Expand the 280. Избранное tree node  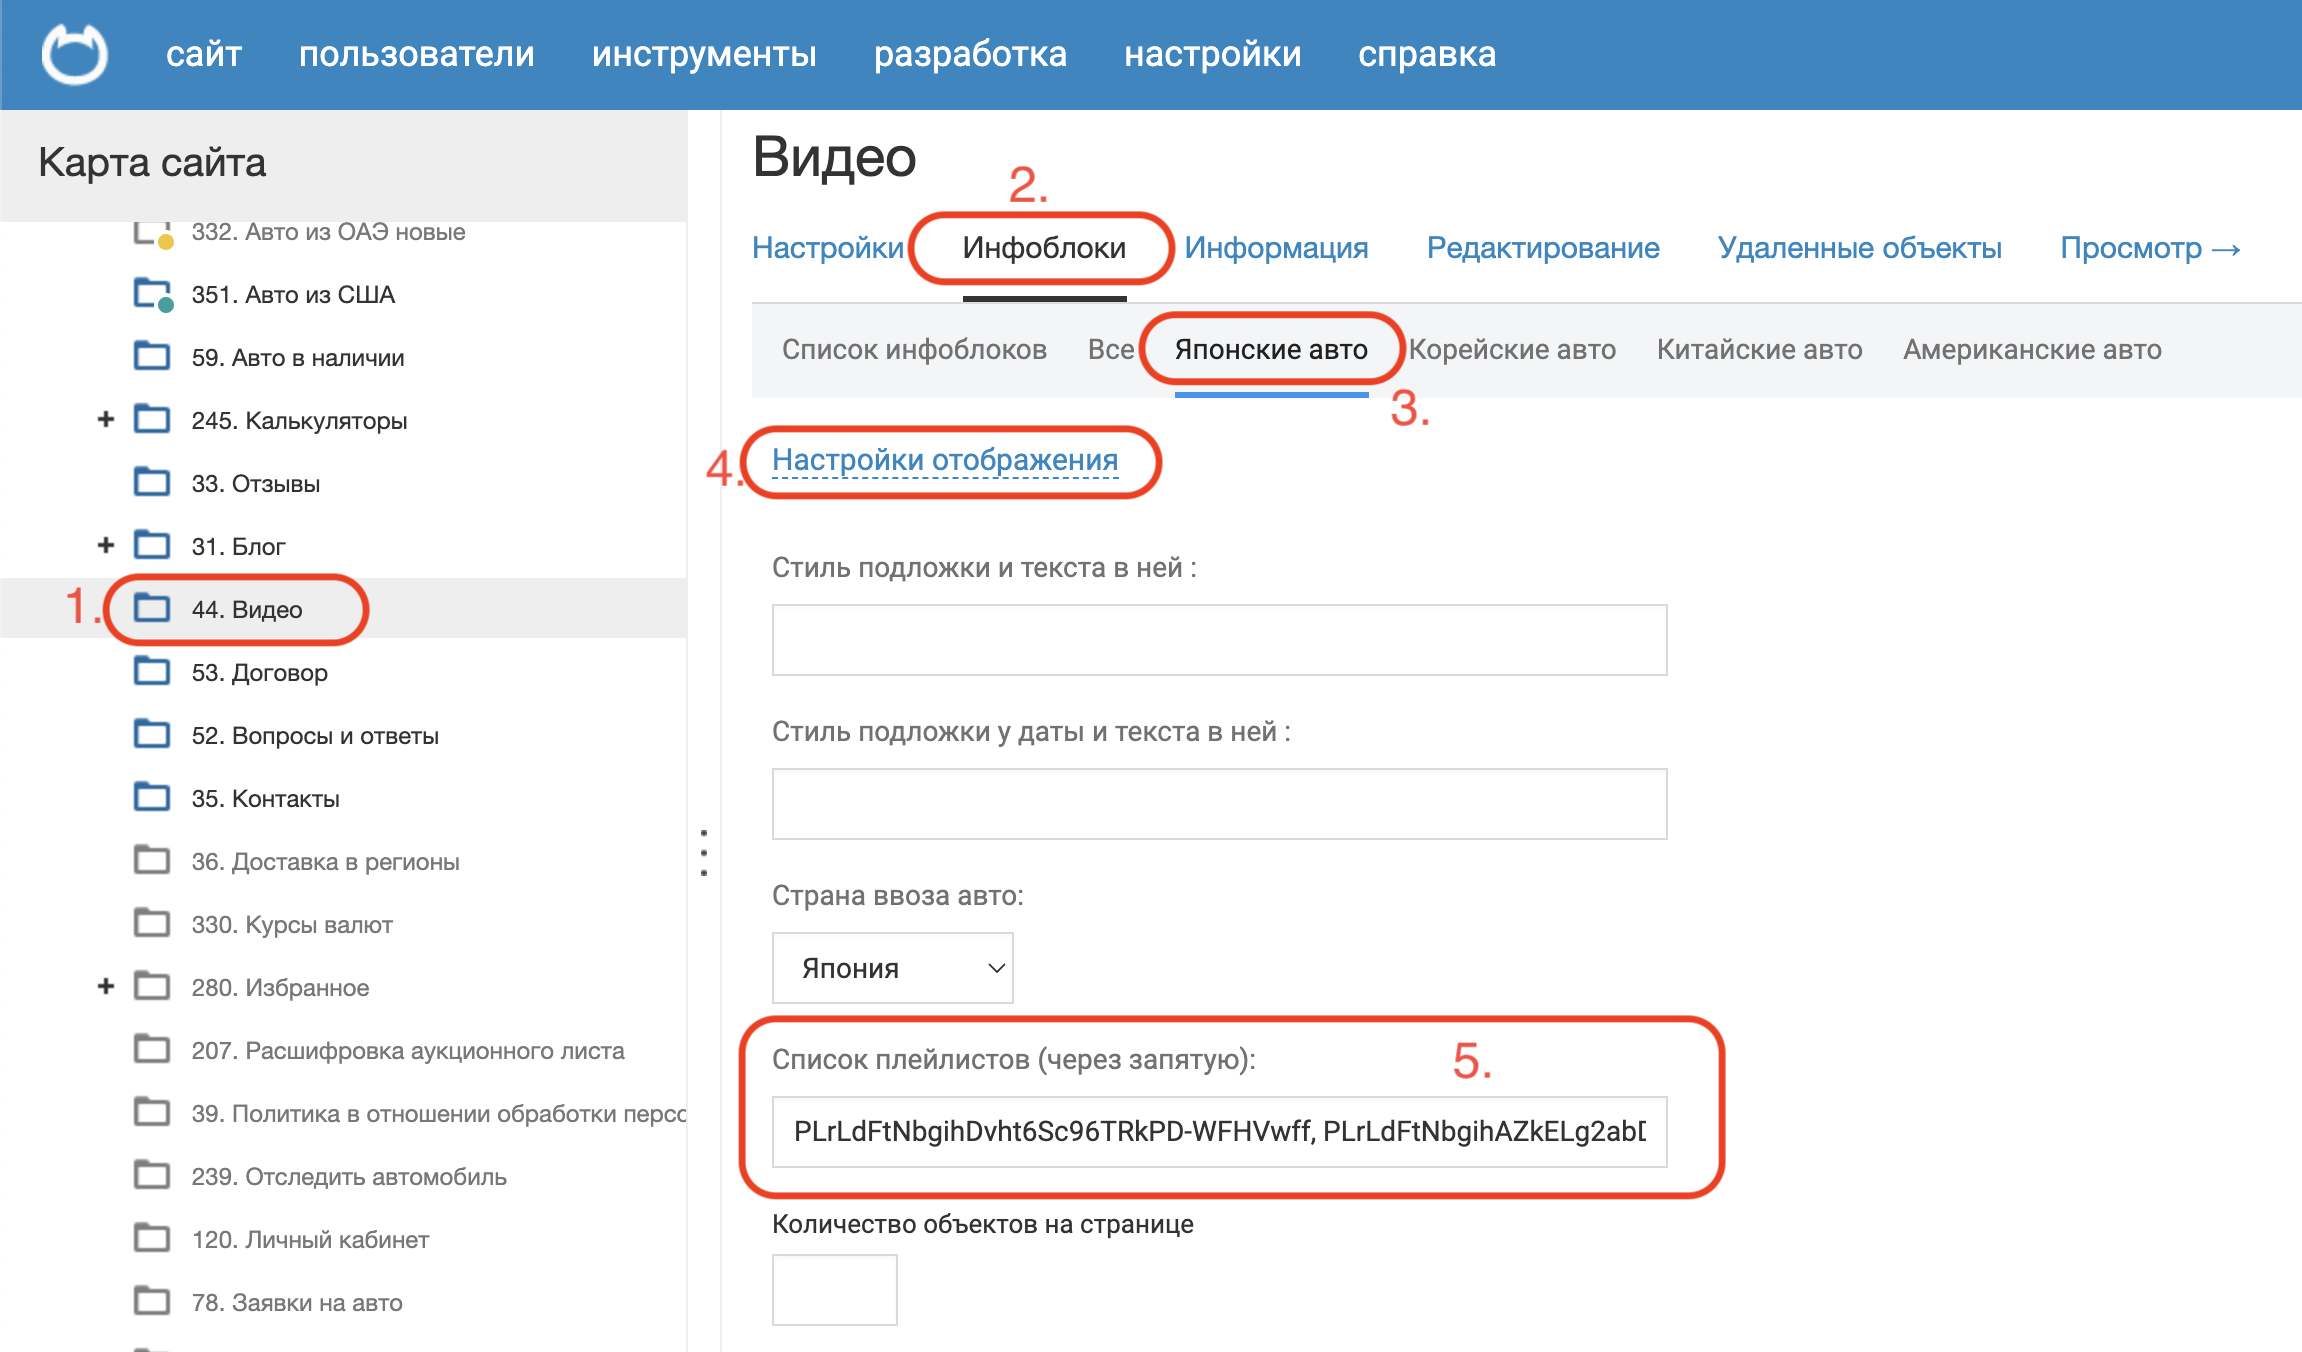tap(106, 986)
